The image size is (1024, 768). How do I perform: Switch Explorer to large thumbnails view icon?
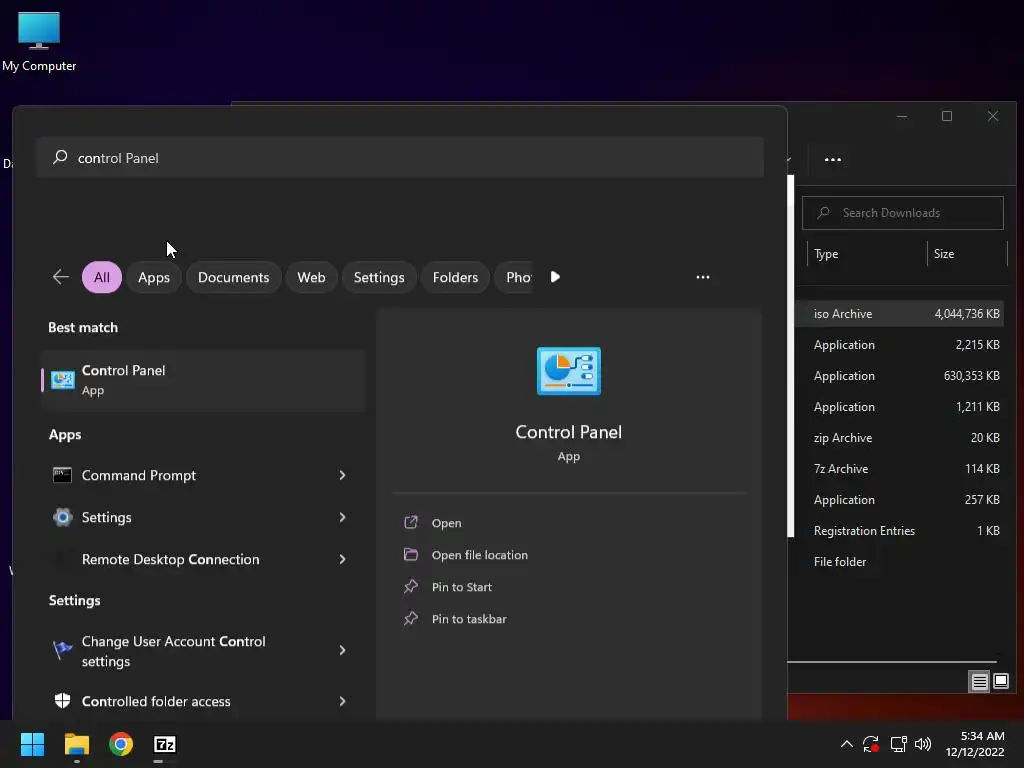(x=1000, y=682)
